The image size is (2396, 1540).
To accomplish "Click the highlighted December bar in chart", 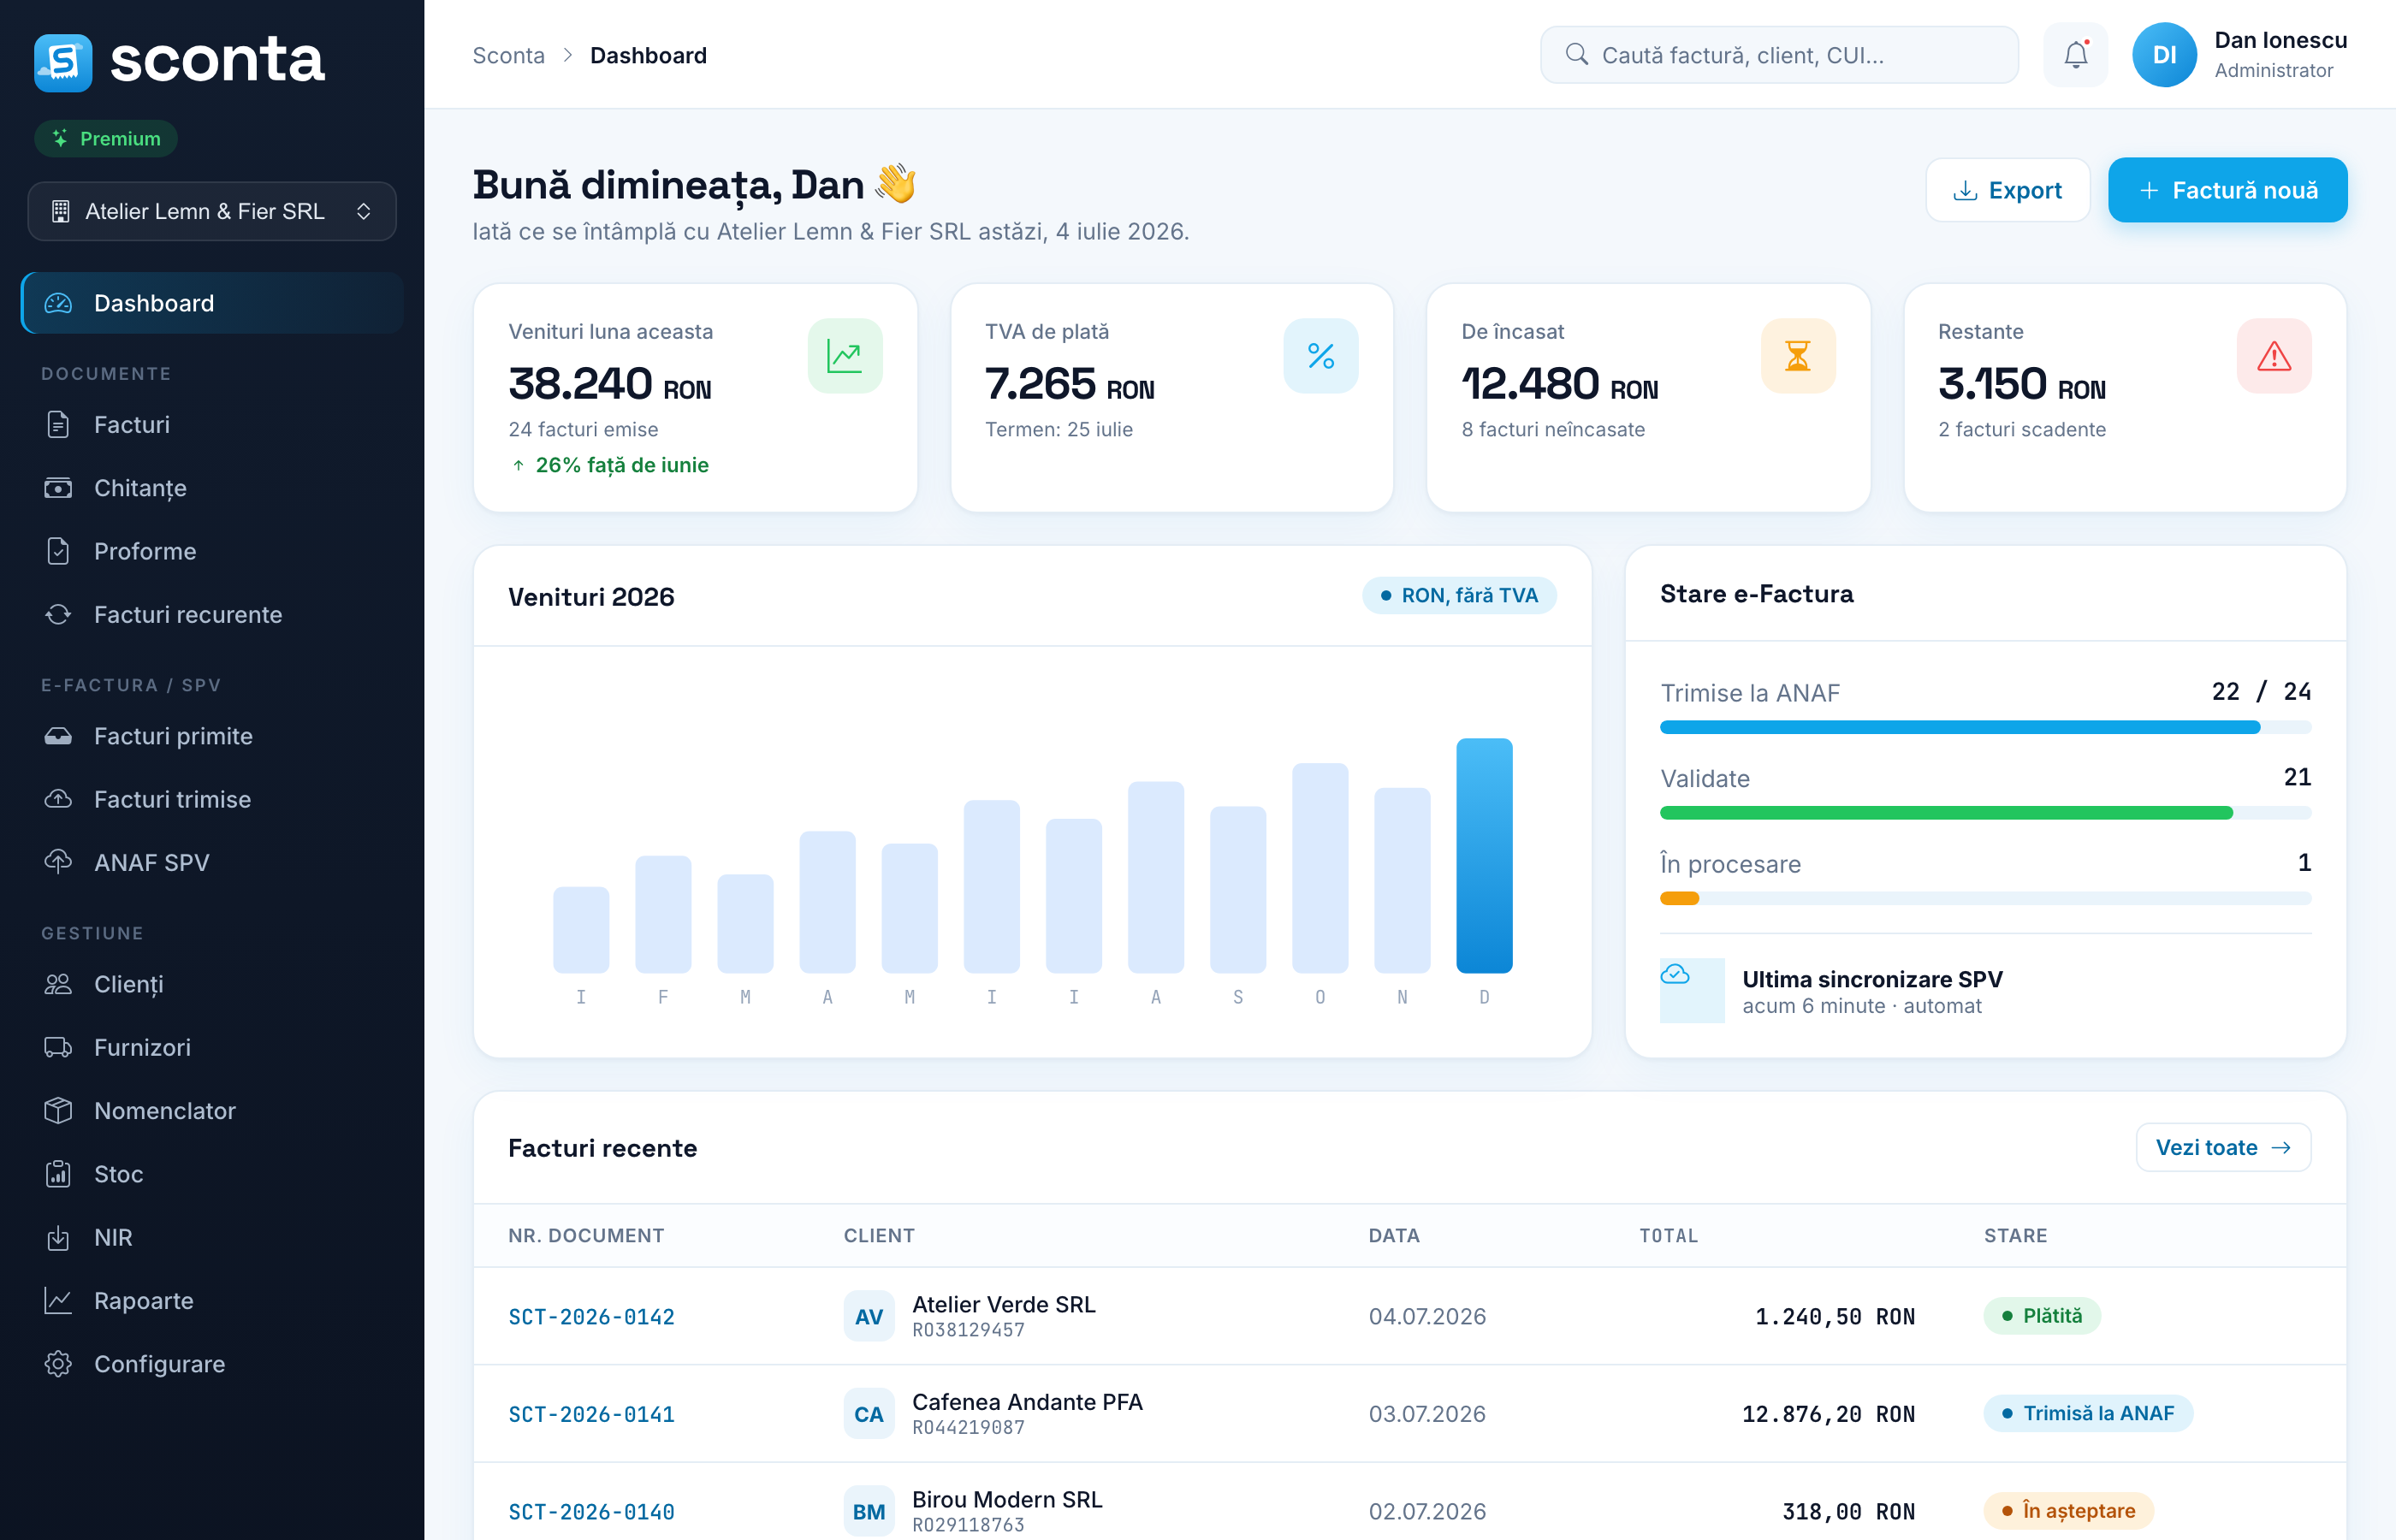I will 1484,856.
